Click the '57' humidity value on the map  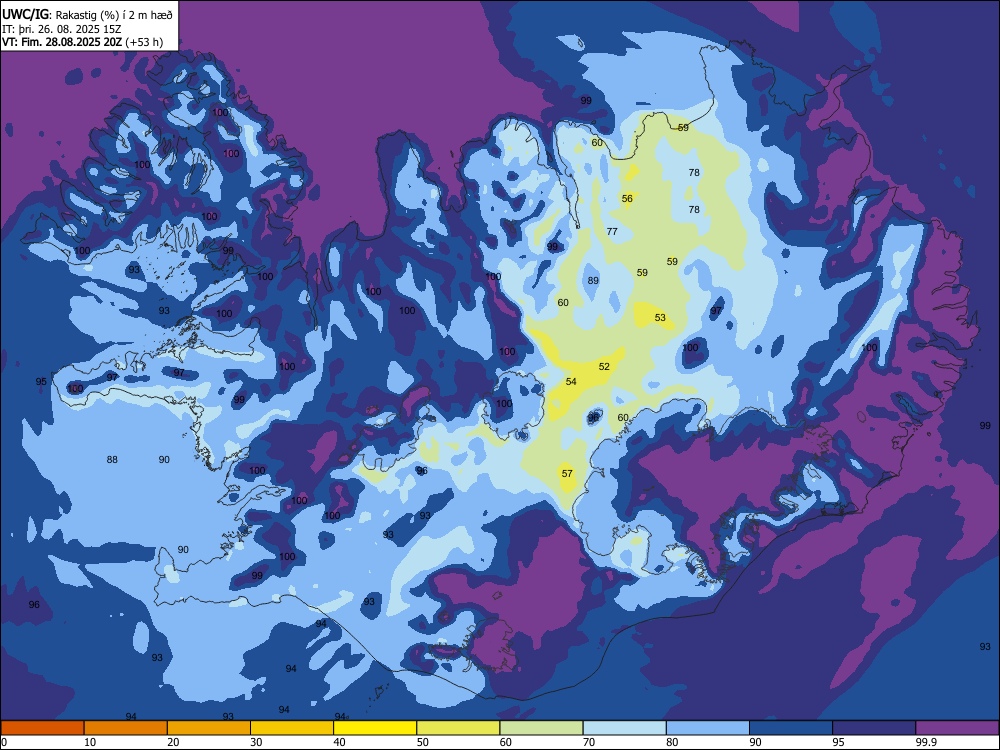click(567, 473)
